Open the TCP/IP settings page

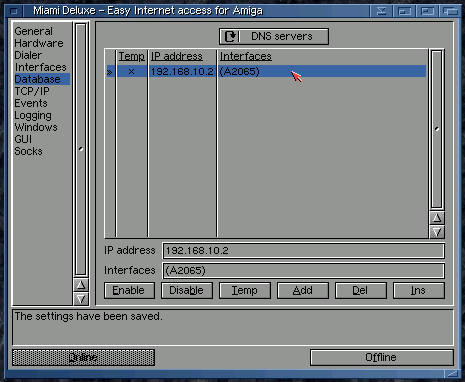point(32,91)
